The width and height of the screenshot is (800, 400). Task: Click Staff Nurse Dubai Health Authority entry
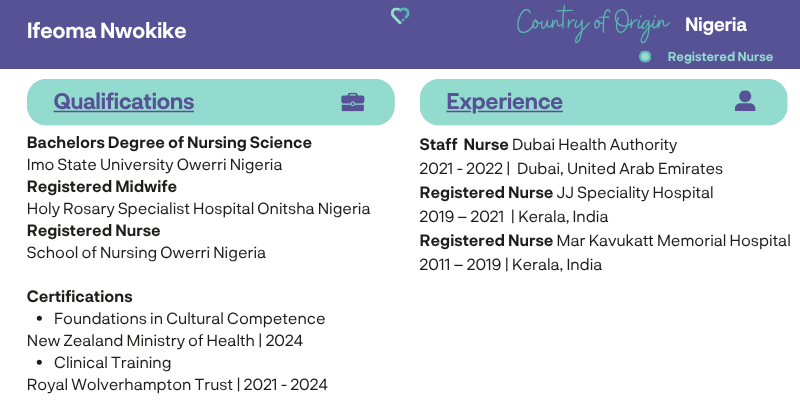coord(548,145)
